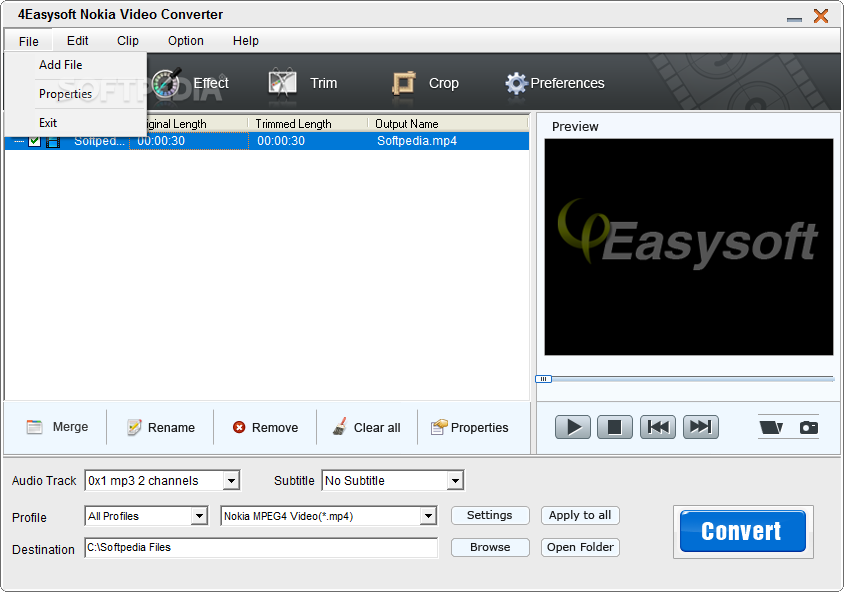Open the Help menu
The height and width of the screenshot is (592, 844).
pos(245,41)
